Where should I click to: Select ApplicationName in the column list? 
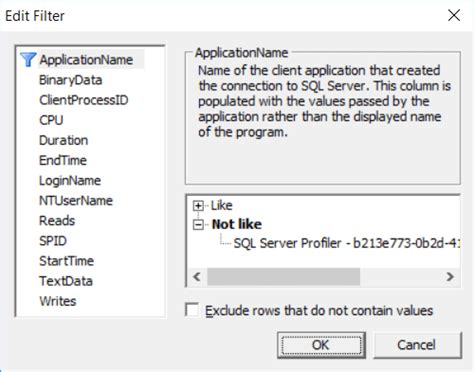86,60
